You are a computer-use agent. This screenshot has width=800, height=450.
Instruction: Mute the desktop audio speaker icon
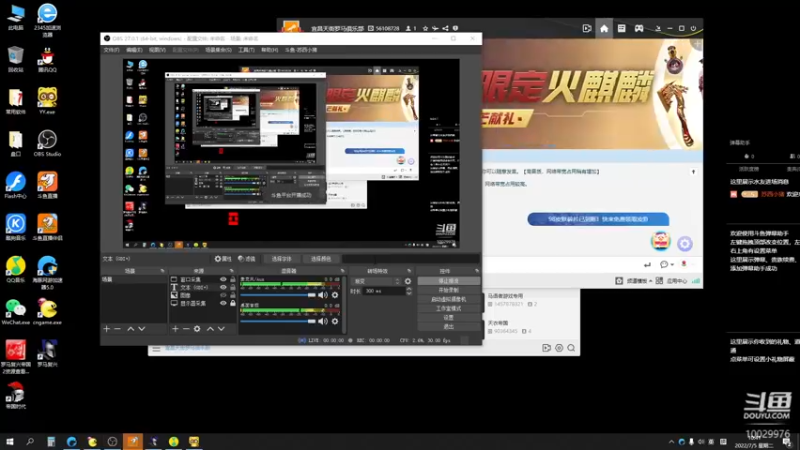click(323, 321)
